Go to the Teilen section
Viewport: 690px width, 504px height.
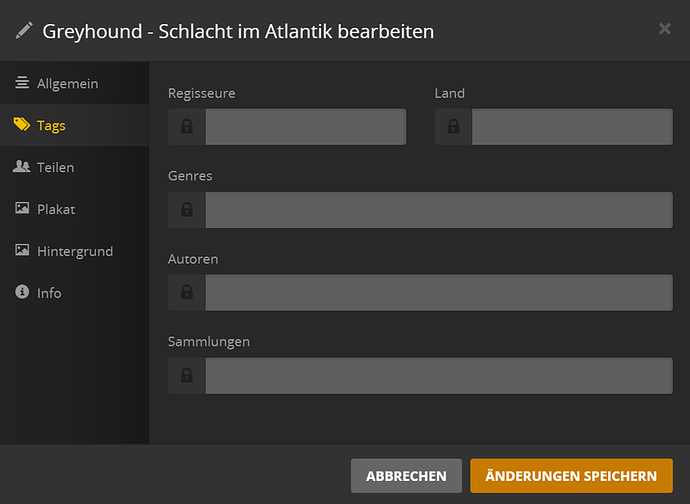click(x=55, y=167)
